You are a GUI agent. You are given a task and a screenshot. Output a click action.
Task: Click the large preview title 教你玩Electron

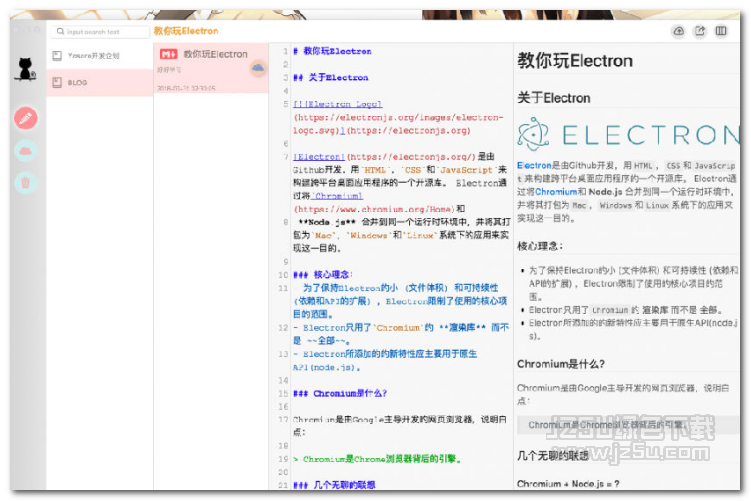pyautogui.click(x=575, y=61)
